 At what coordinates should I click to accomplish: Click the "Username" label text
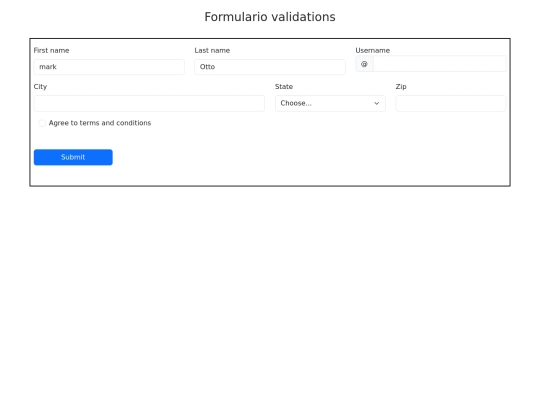373,50
